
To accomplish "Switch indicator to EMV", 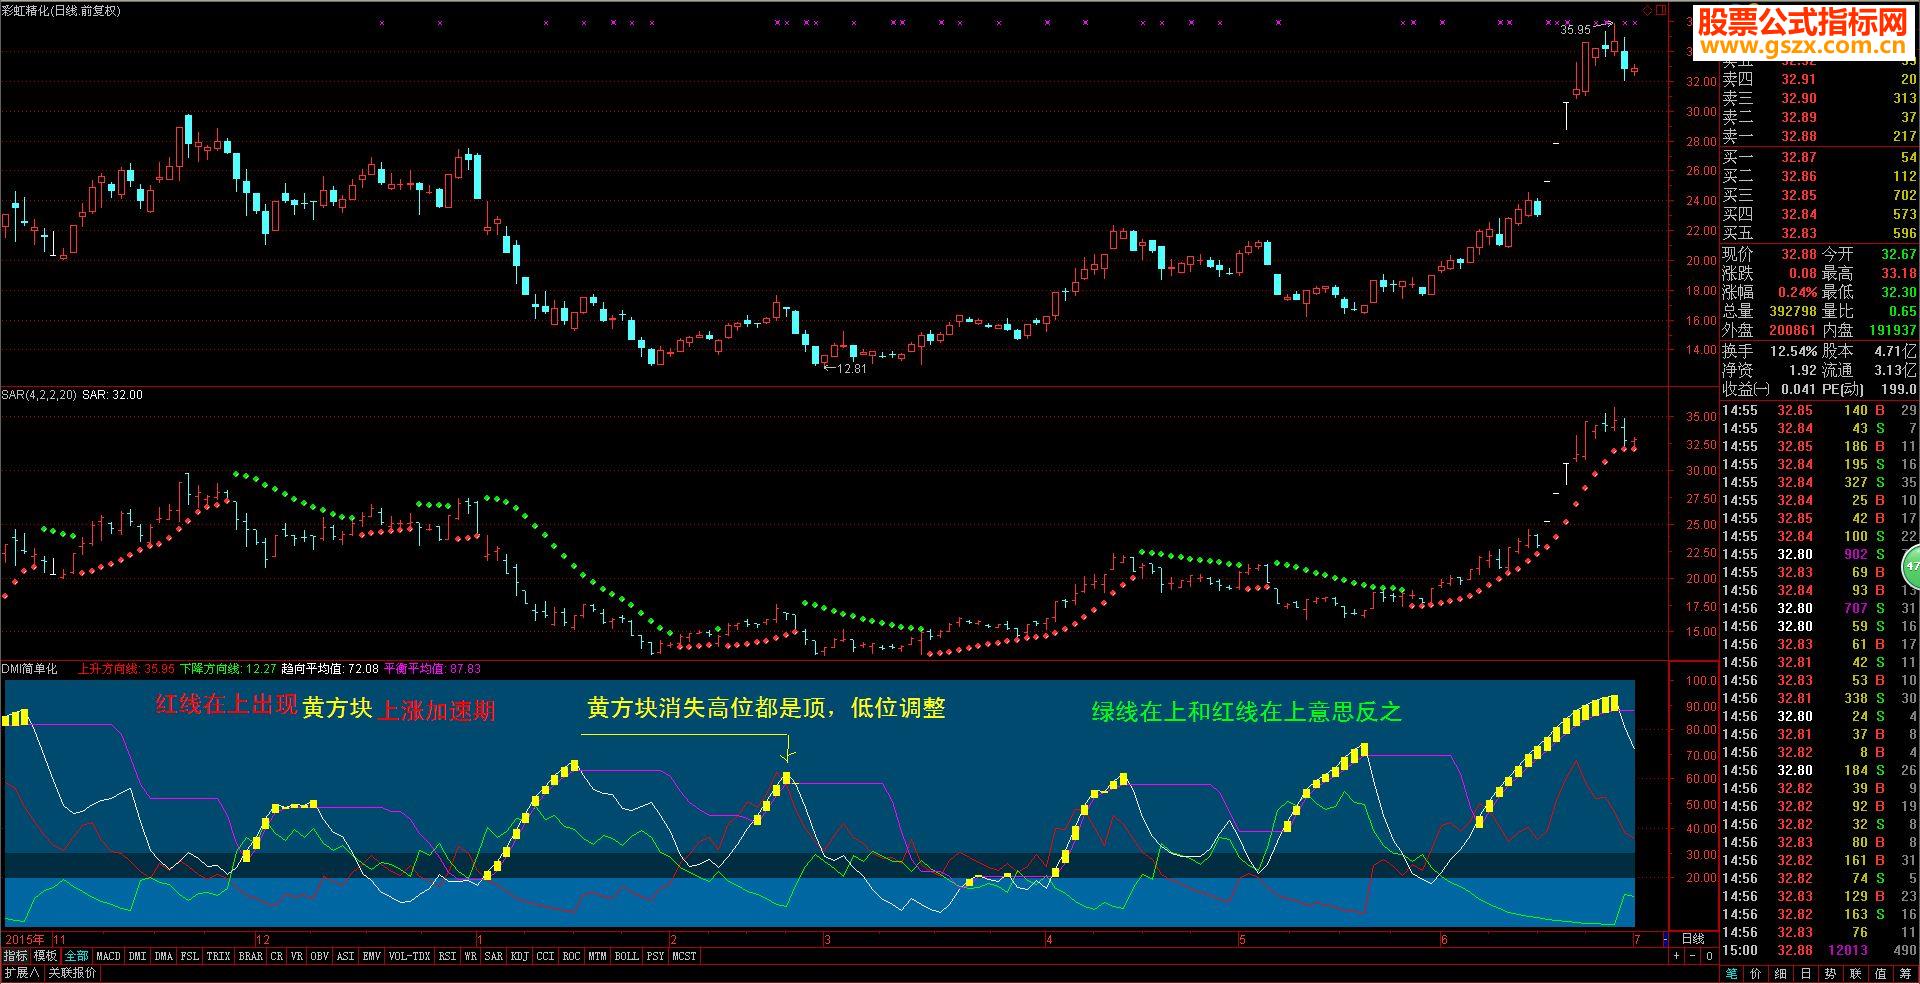I will click(371, 956).
